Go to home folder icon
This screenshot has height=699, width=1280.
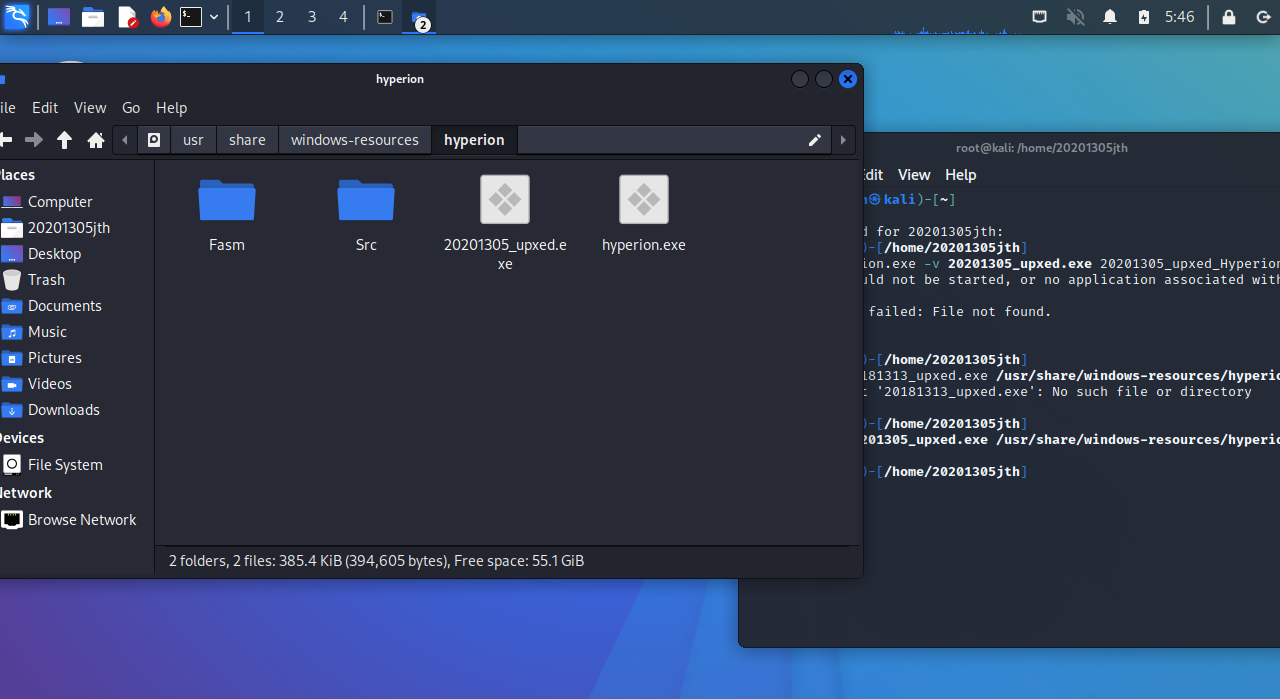[x=96, y=140]
